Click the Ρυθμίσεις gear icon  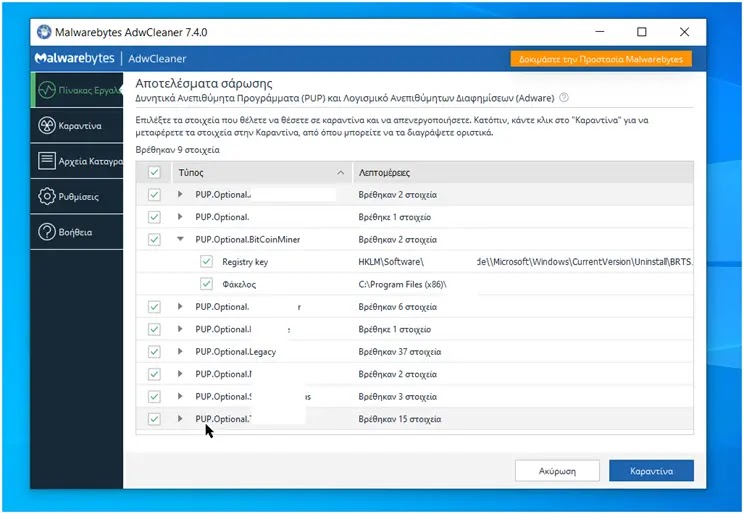(x=47, y=196)
